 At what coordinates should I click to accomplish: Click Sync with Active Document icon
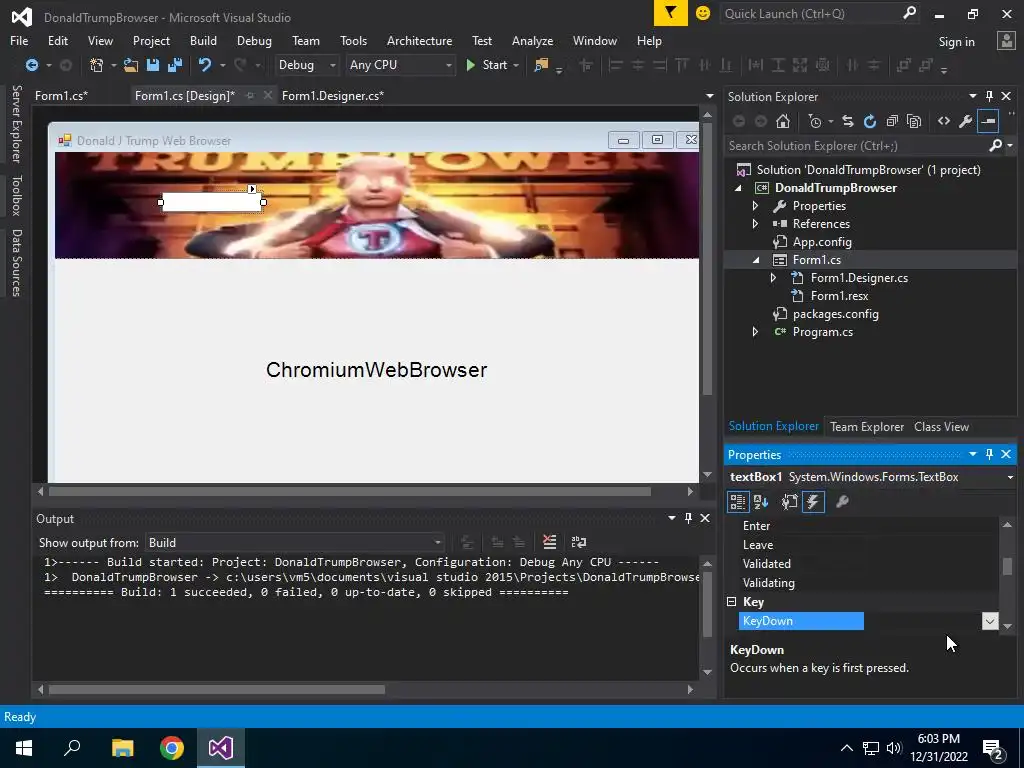(848, 121)
